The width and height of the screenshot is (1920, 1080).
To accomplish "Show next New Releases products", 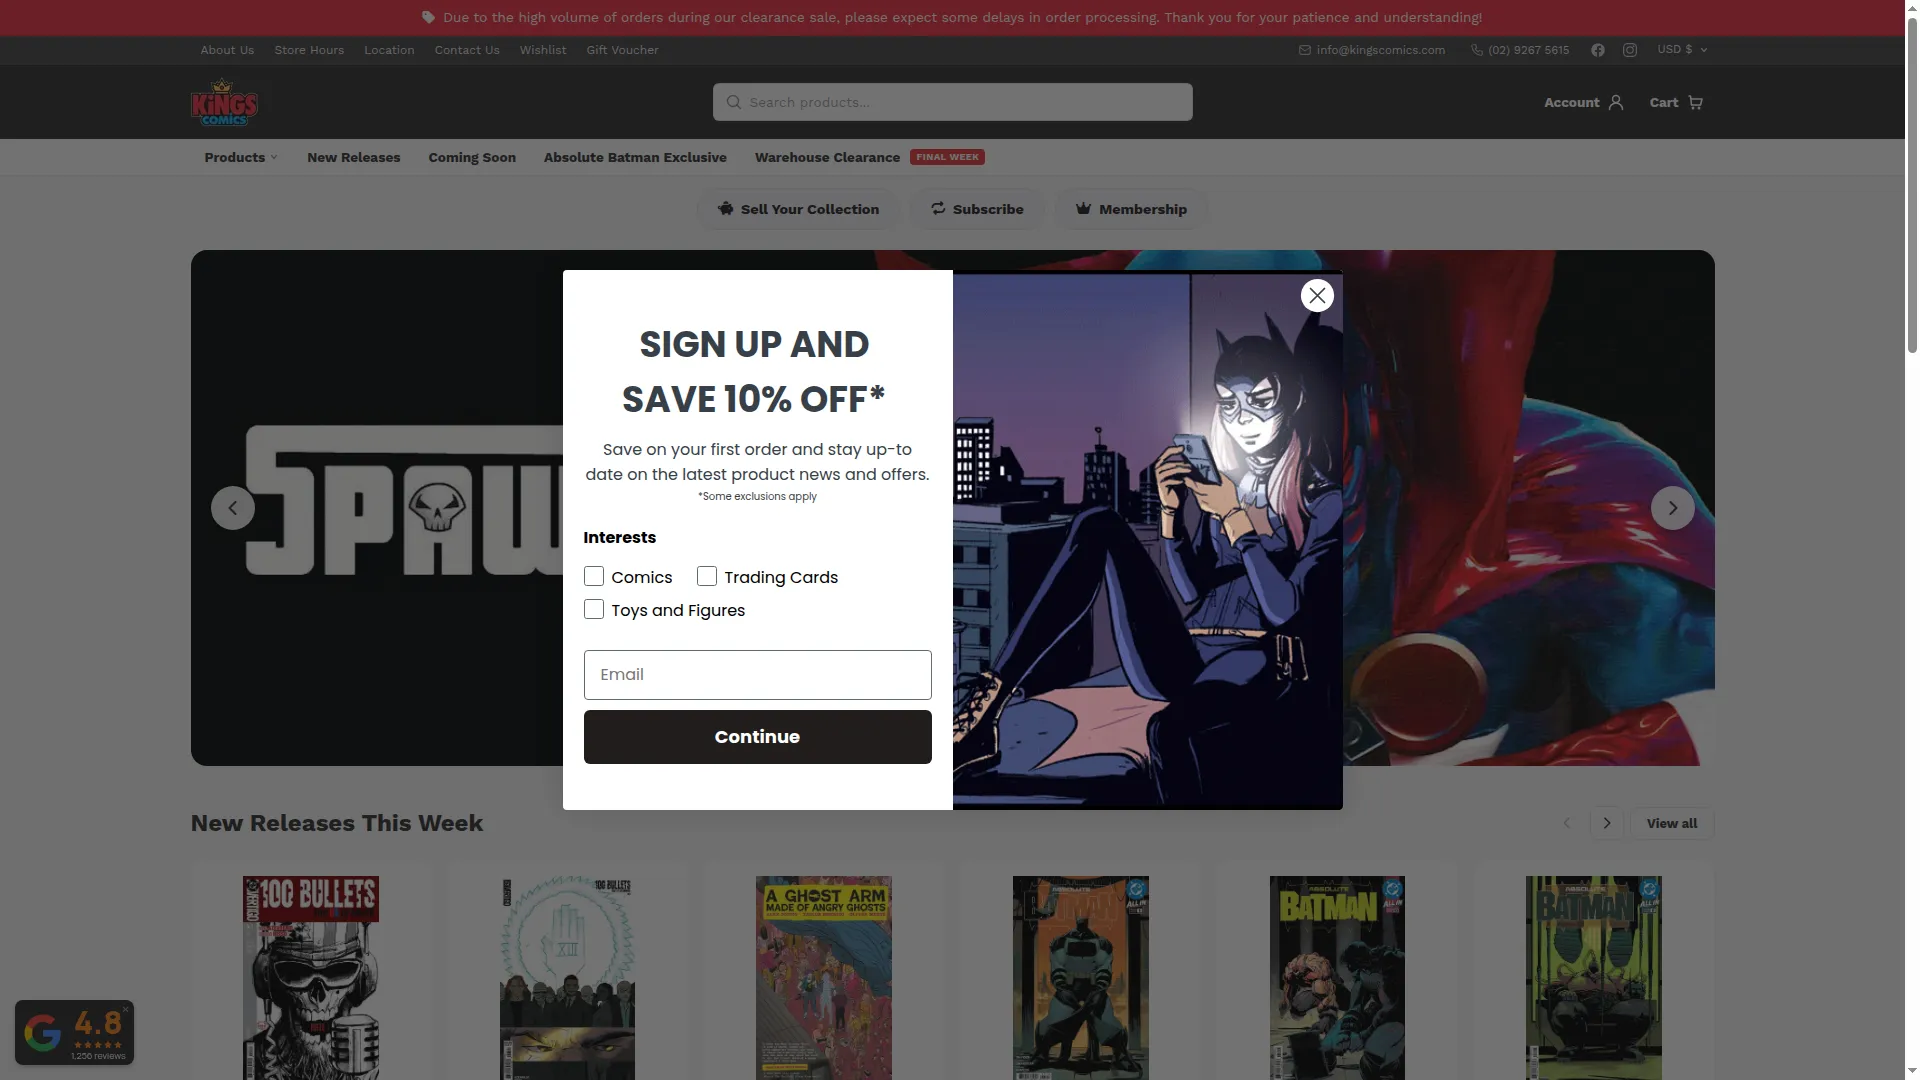I will pos(1607,823).
